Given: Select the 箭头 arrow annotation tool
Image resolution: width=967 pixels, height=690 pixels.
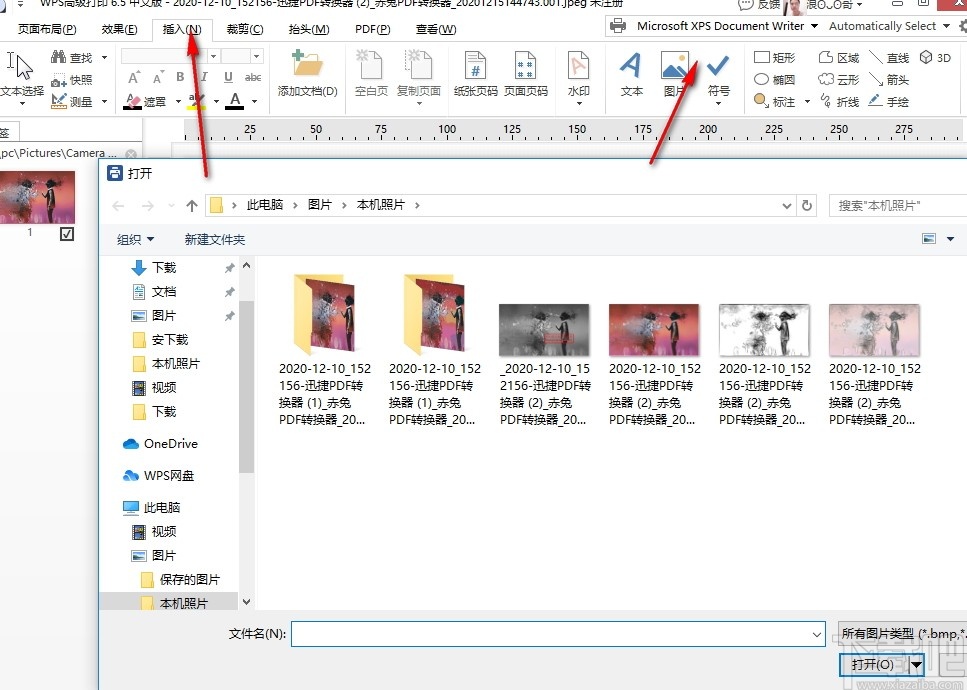Looking at the screenshot, I should [x=898, y=80].
